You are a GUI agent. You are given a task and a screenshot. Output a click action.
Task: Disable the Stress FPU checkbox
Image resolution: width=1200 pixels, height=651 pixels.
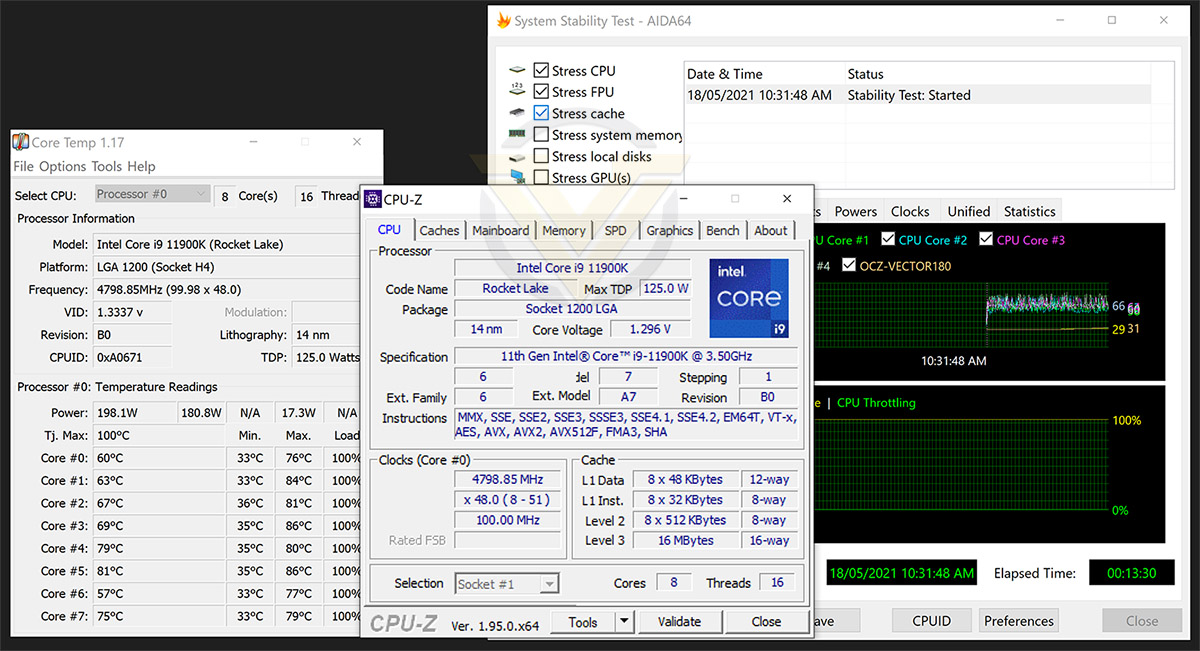click(x=541, y=92)
